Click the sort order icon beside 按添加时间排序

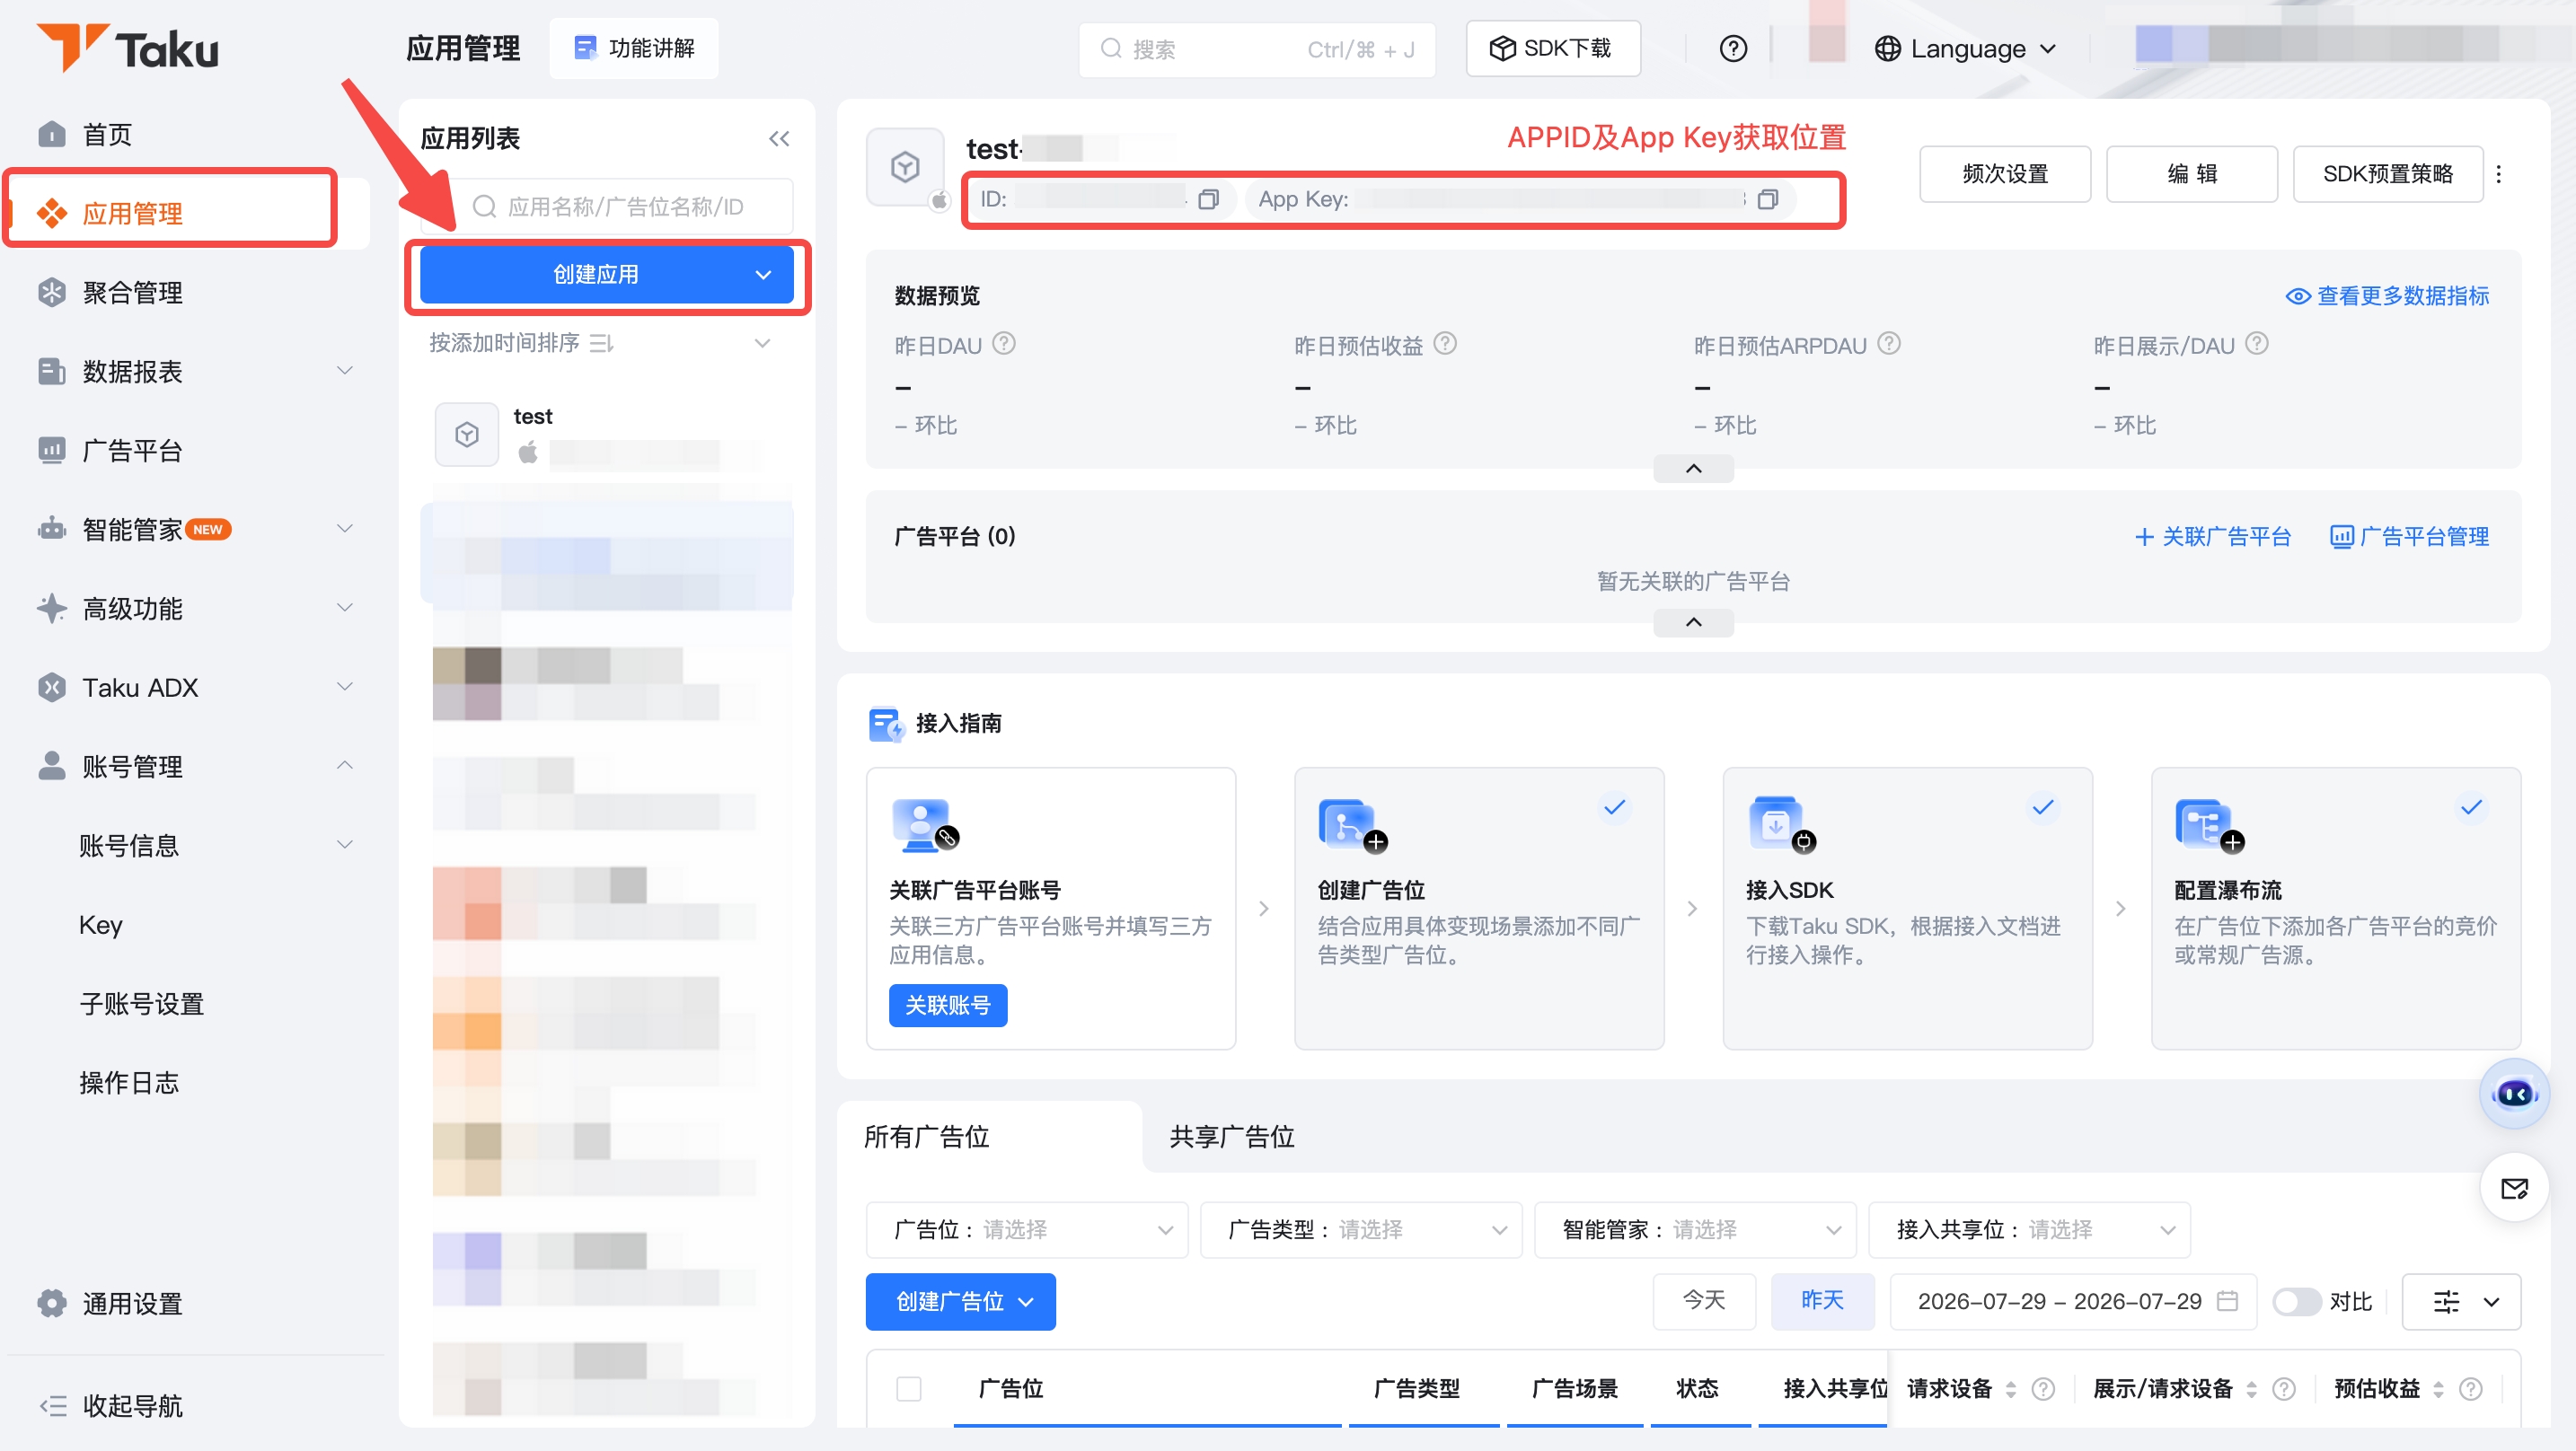click(601, 343)
